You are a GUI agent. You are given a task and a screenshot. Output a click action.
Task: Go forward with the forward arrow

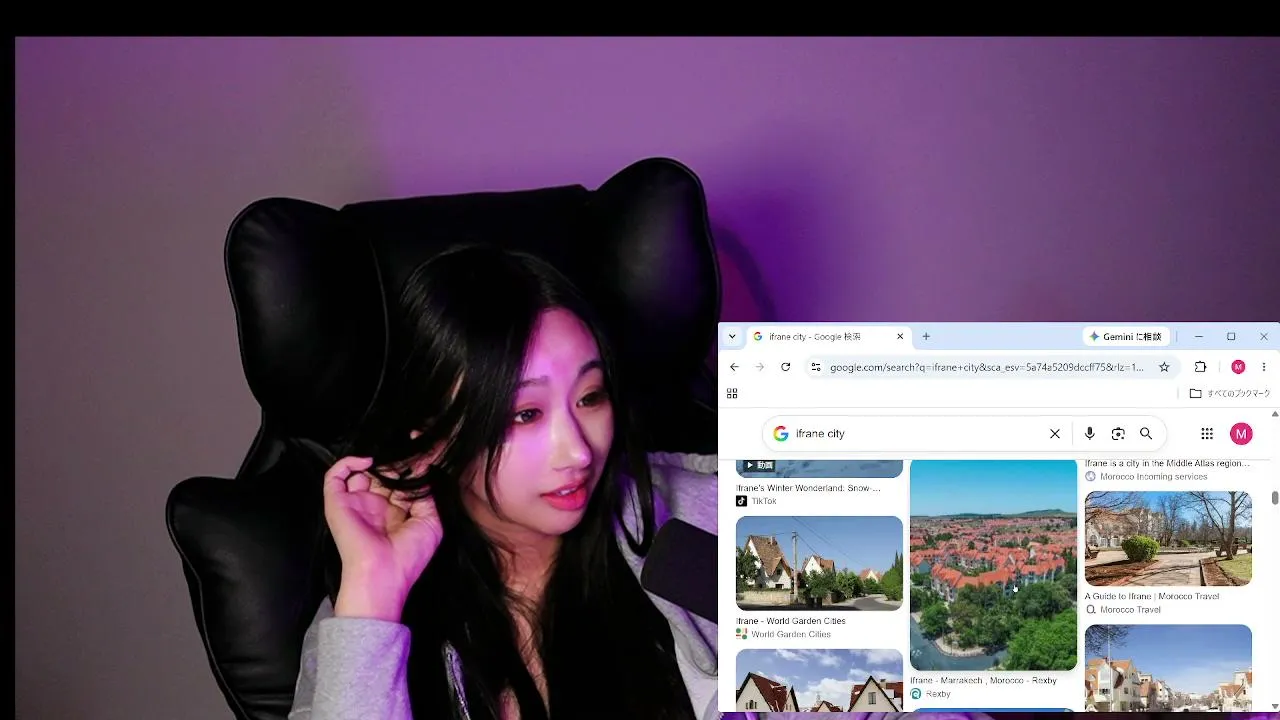(760, 367)
